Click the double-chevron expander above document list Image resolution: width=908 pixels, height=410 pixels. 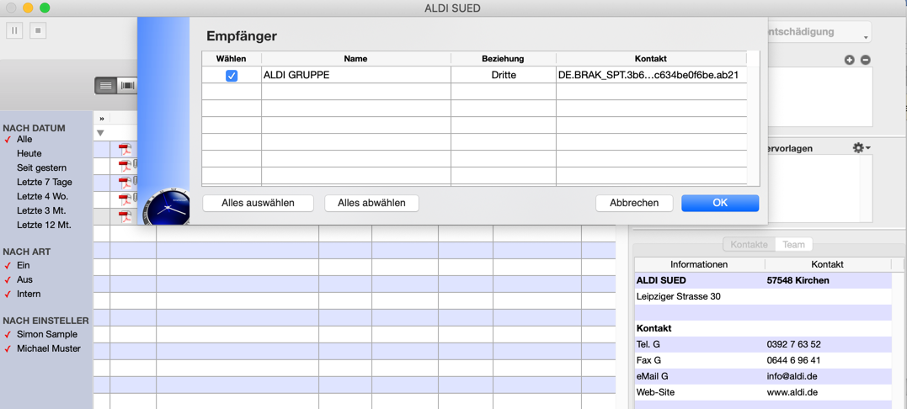(101, 119)
